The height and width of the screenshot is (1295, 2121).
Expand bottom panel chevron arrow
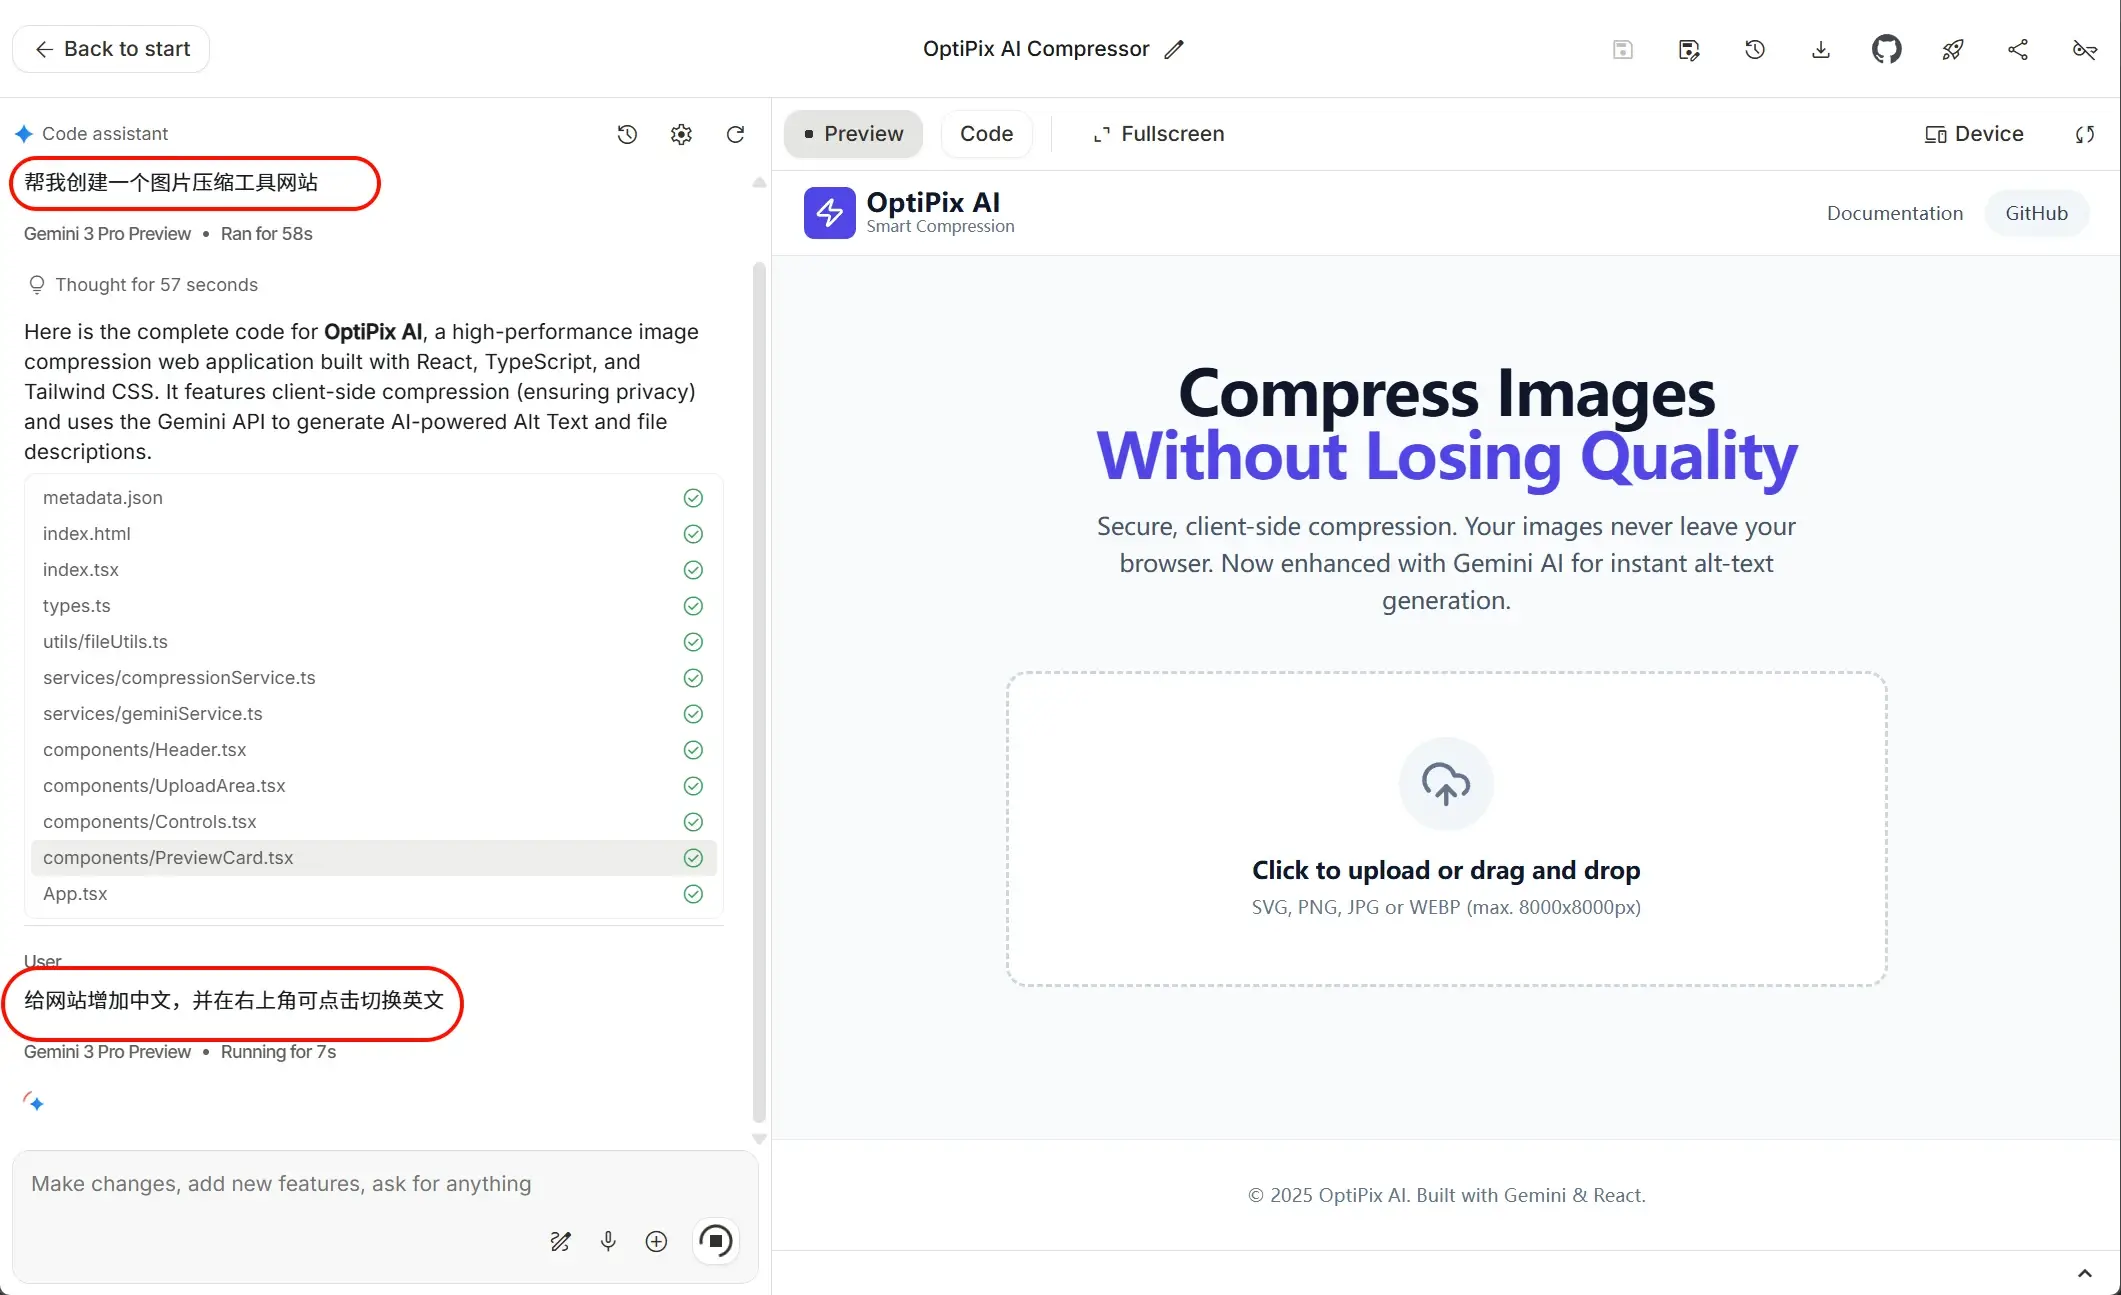tap(2084, 1273)
